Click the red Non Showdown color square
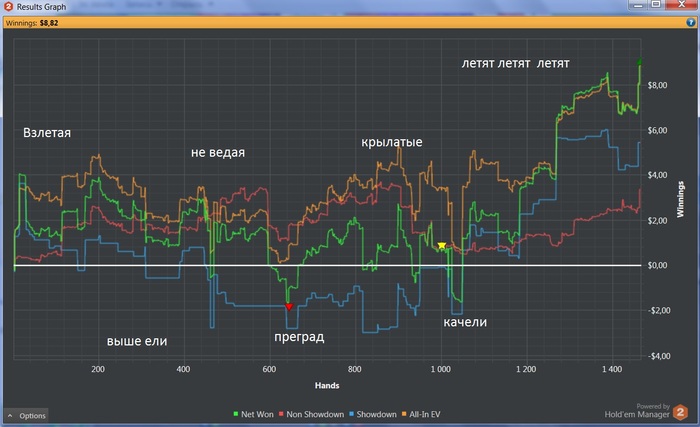The height and width of the screenshot is (427, 700). tap(281, 414)
